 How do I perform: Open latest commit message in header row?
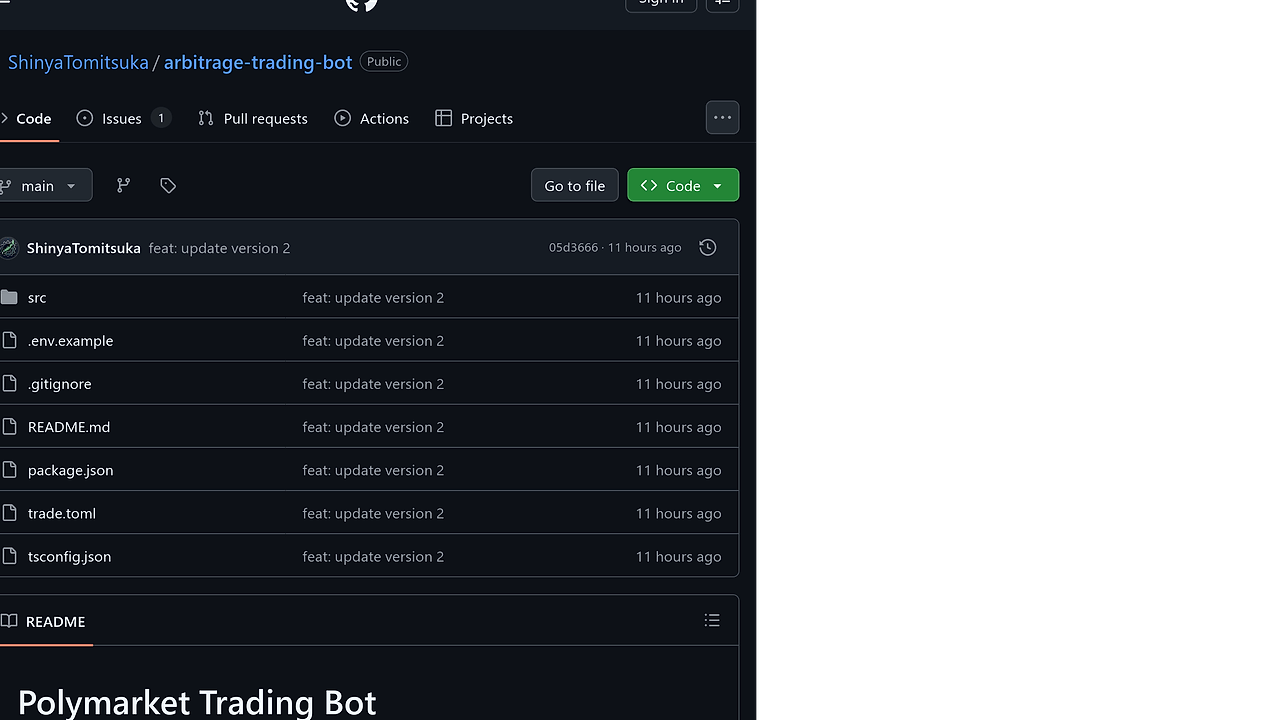pos(219,248)
